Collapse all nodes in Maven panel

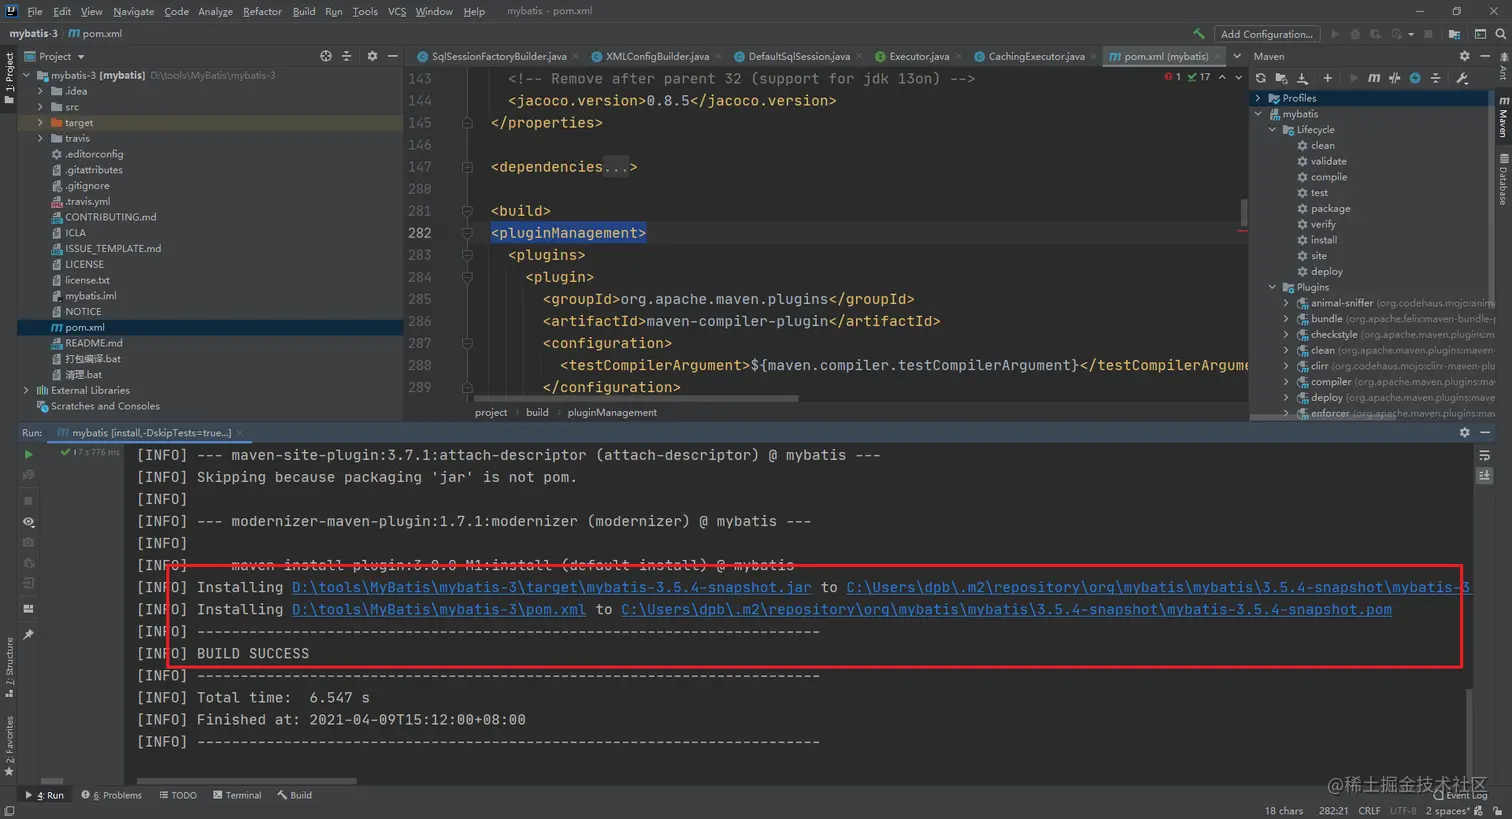pos(1435,78)
